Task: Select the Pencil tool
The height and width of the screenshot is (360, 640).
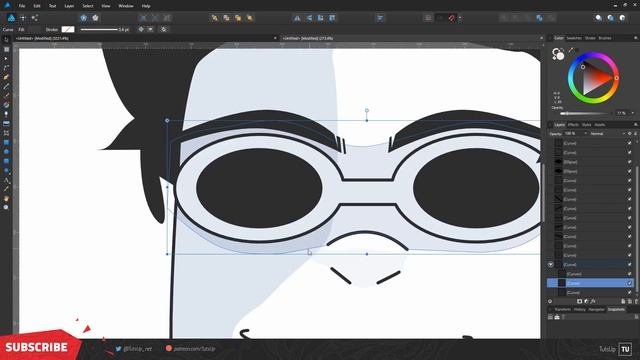Action: (6, 87)
